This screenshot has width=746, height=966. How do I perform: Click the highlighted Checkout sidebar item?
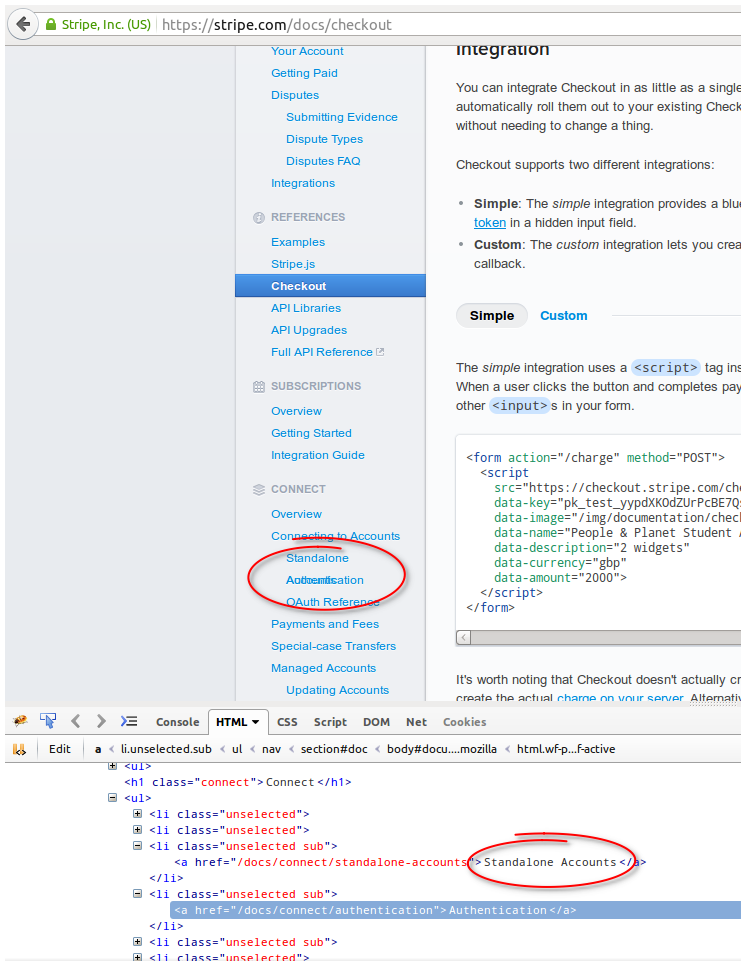pyautogui.click(x=330, y=286)
